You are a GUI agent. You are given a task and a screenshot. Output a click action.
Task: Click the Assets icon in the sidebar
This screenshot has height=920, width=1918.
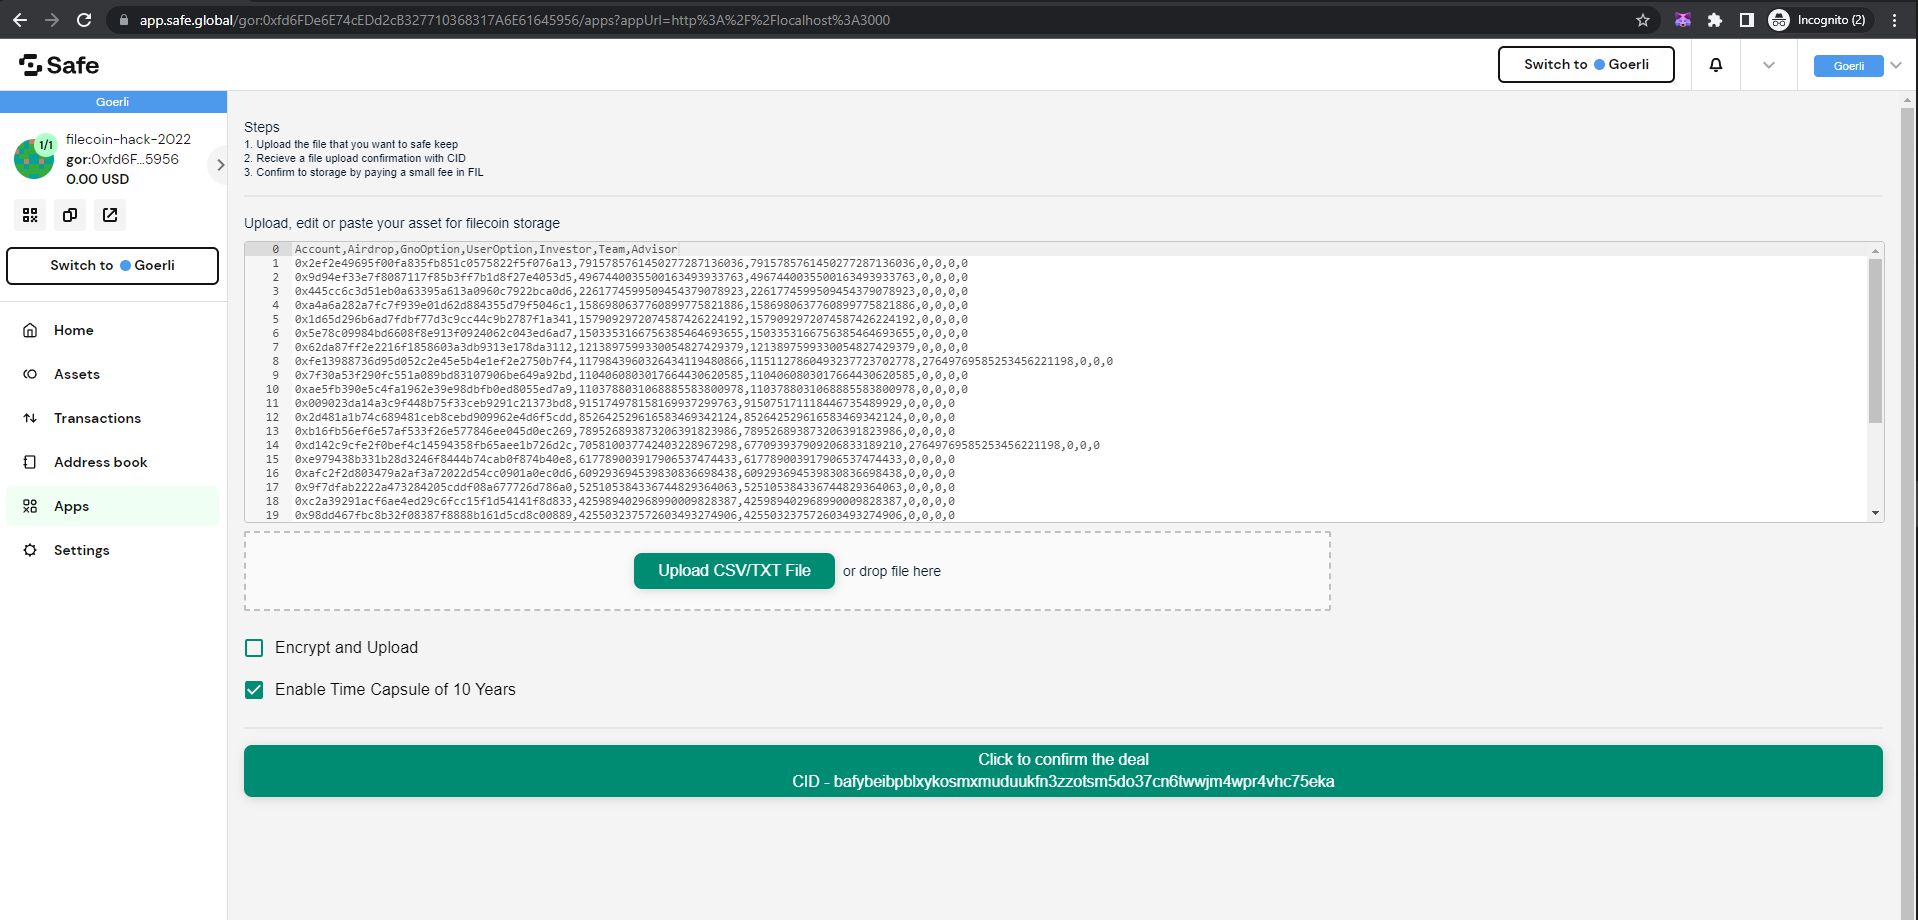[30, 374]
